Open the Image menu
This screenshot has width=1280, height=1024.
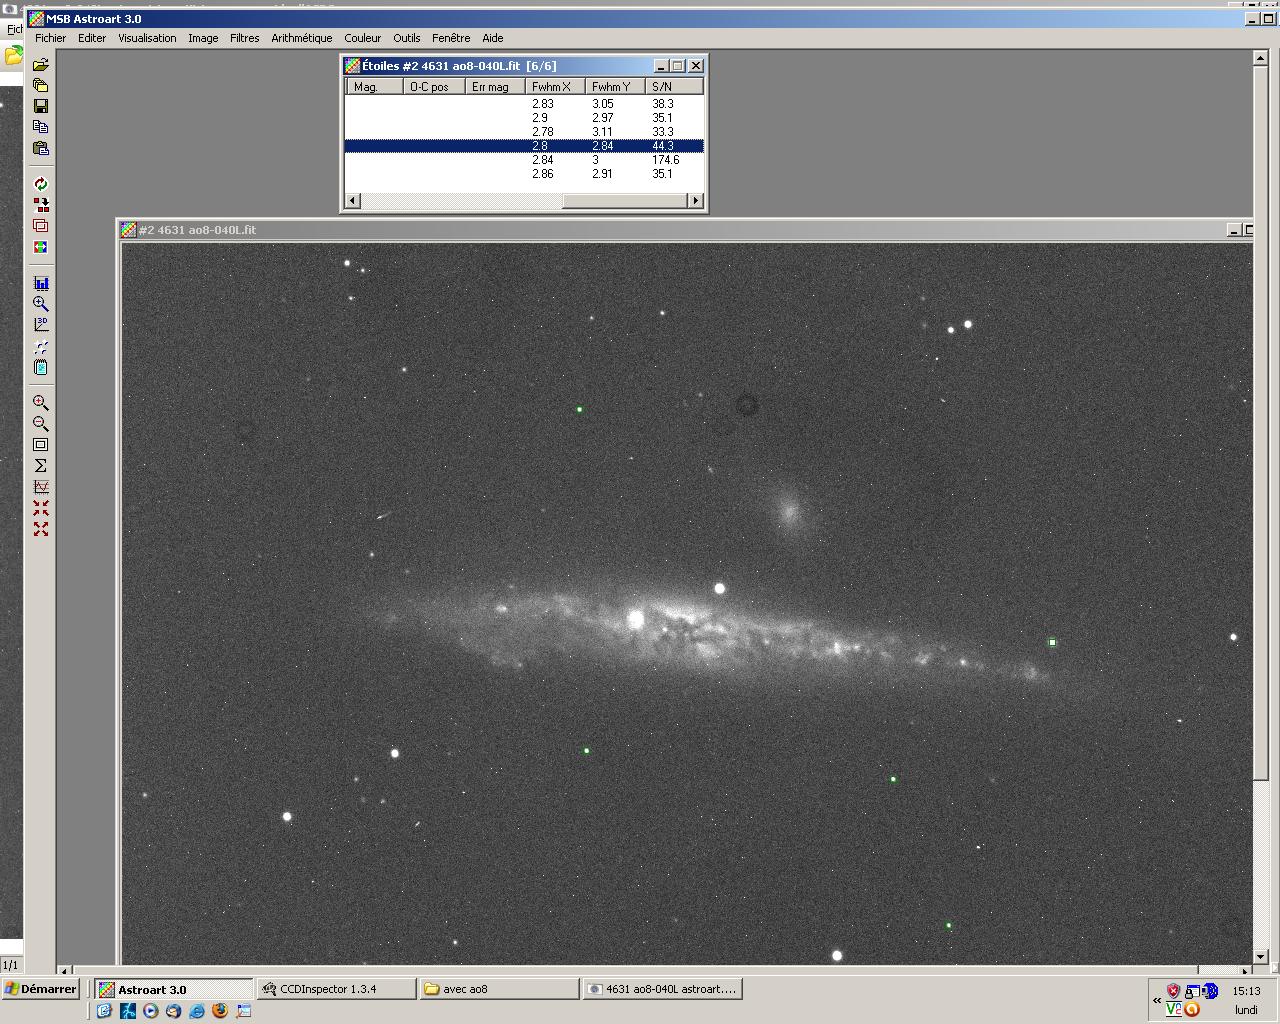pyautogui.click(x=203, y=38)
